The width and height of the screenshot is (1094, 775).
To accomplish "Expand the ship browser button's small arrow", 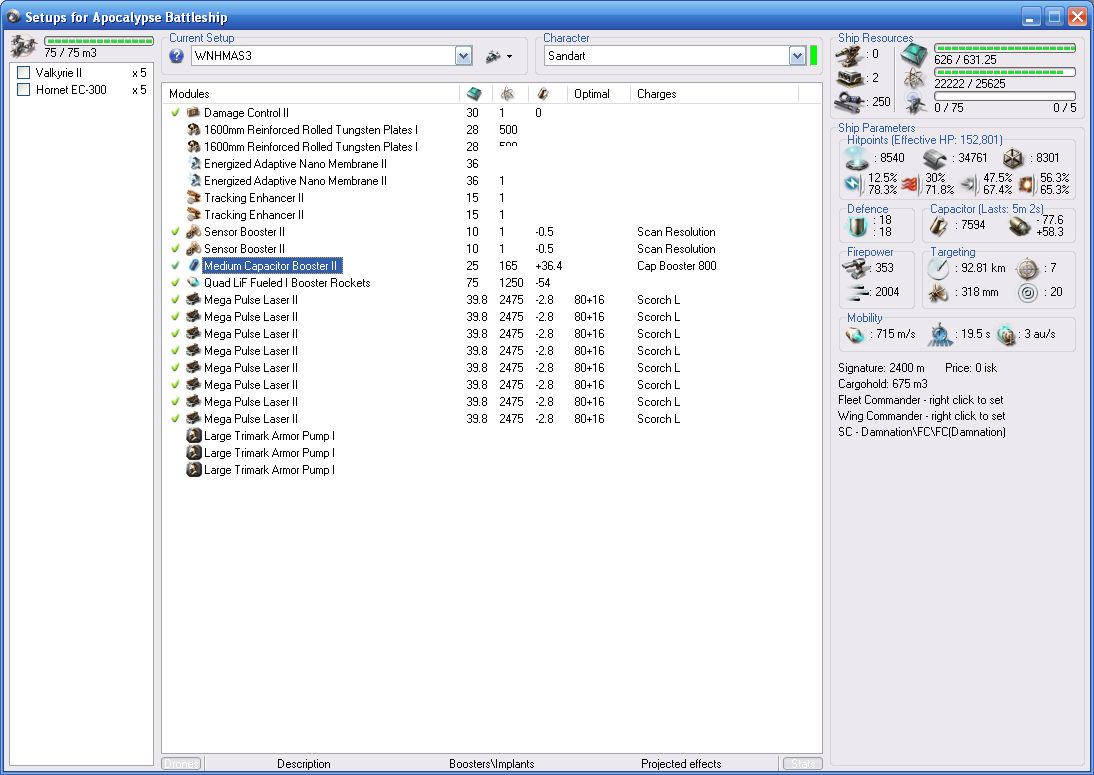I will 509,57.
